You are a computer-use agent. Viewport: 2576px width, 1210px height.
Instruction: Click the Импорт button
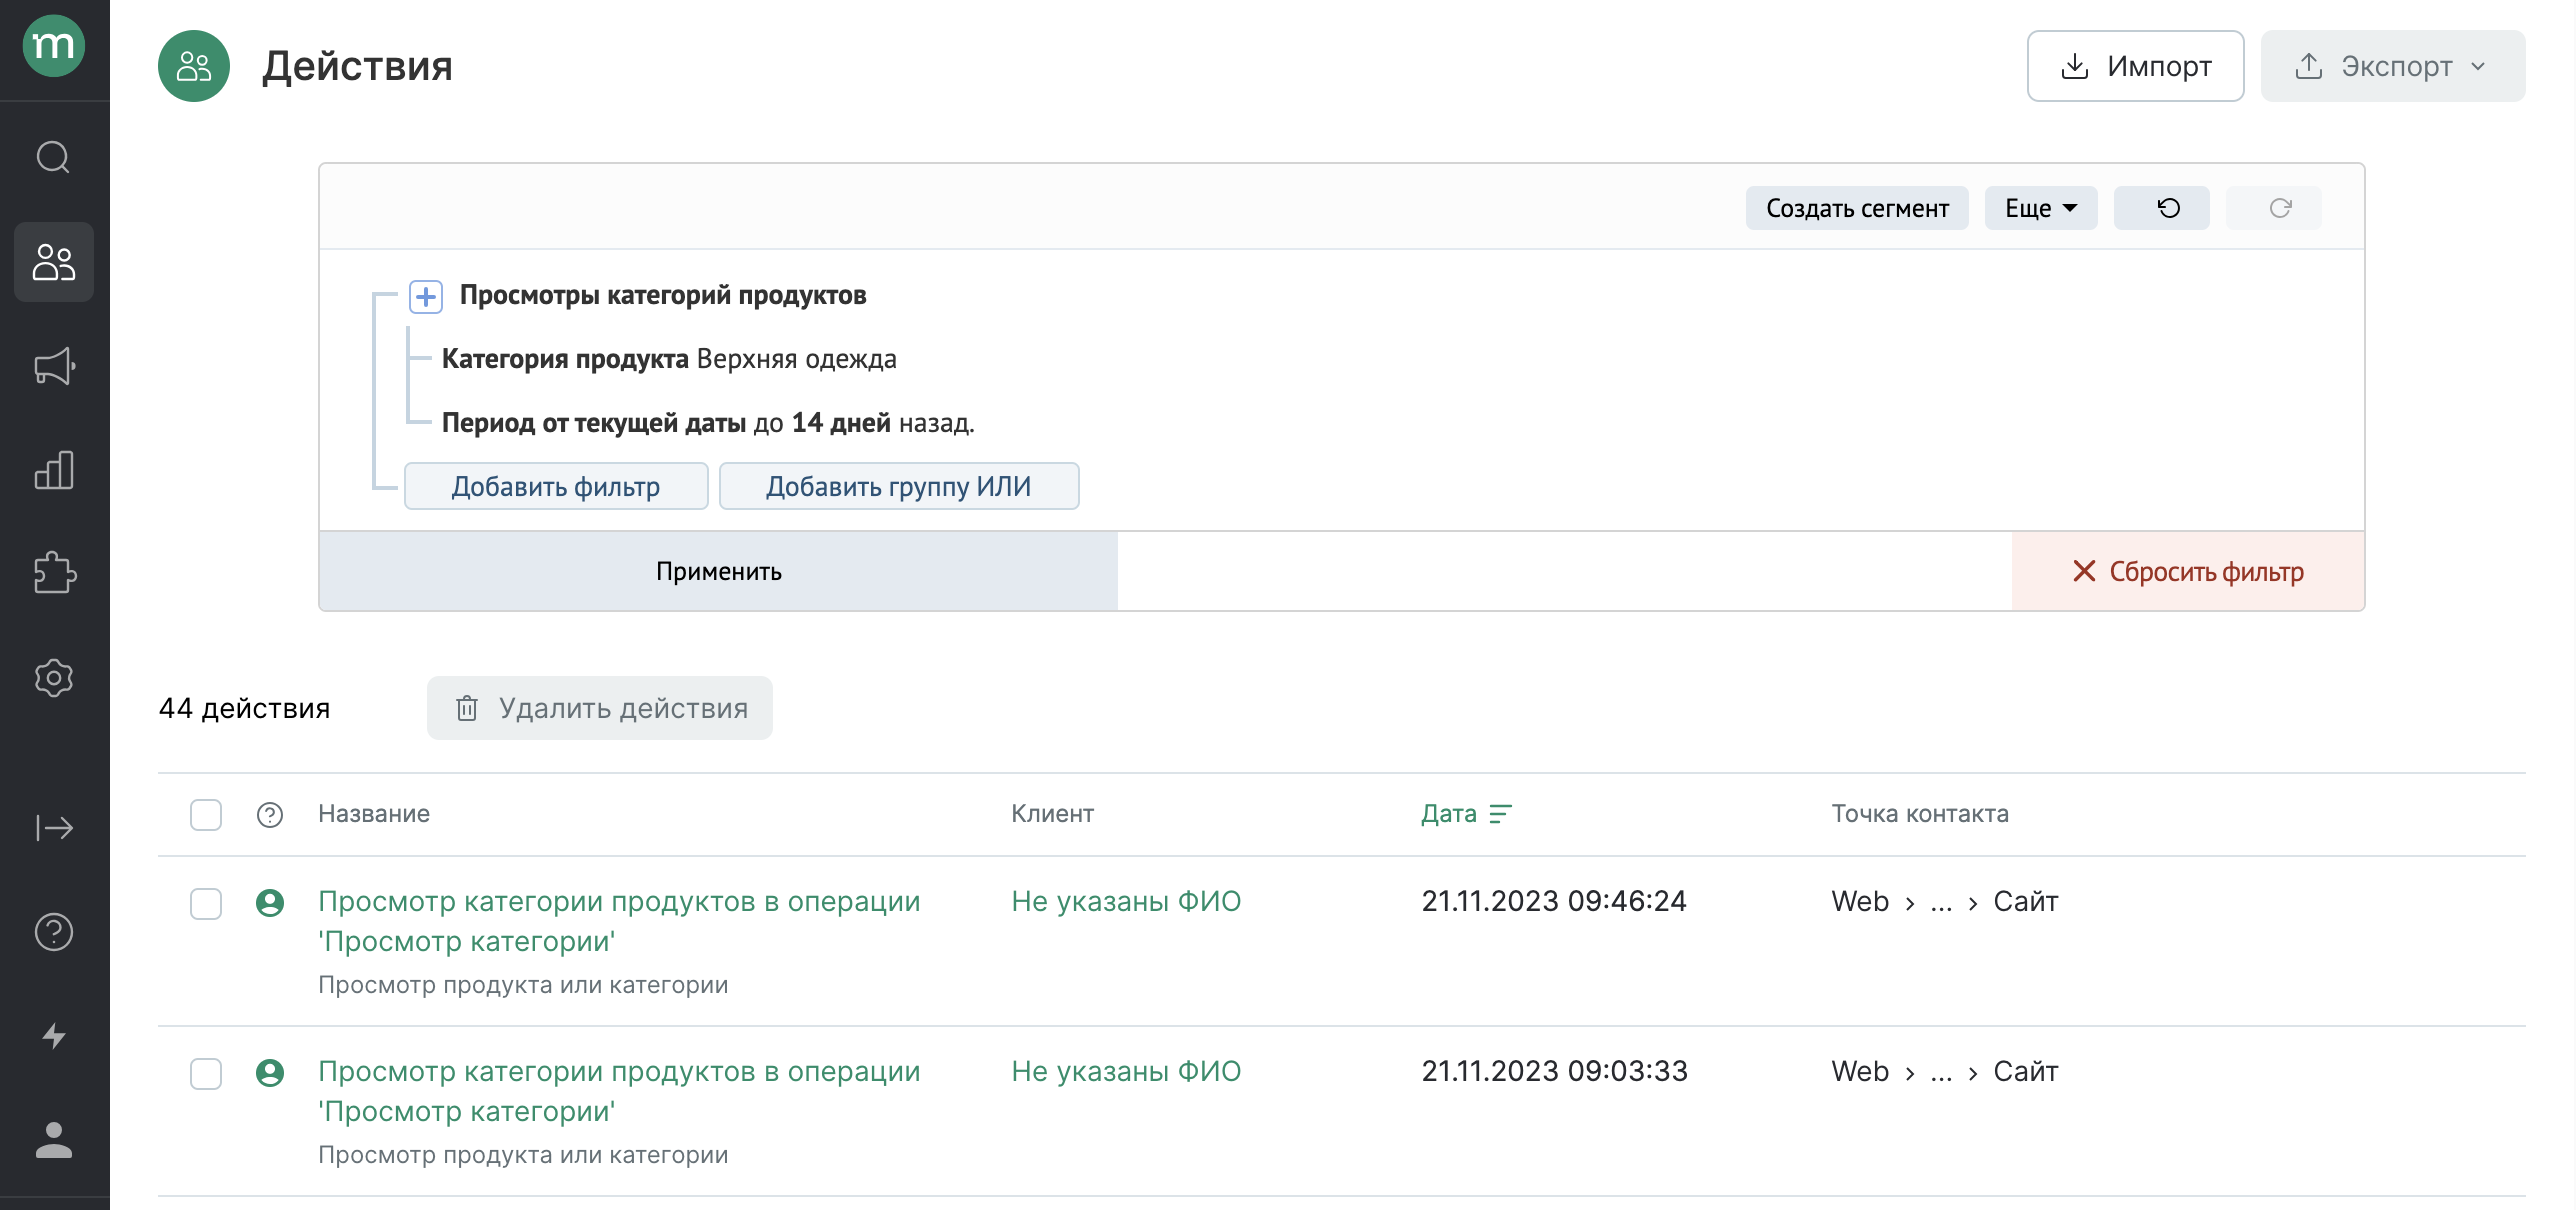pos(2135,66)
